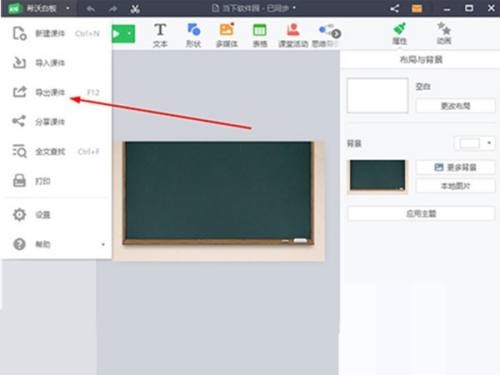
Task: Select the scissors cut tool in title bar
Action: tap(135, 9)
